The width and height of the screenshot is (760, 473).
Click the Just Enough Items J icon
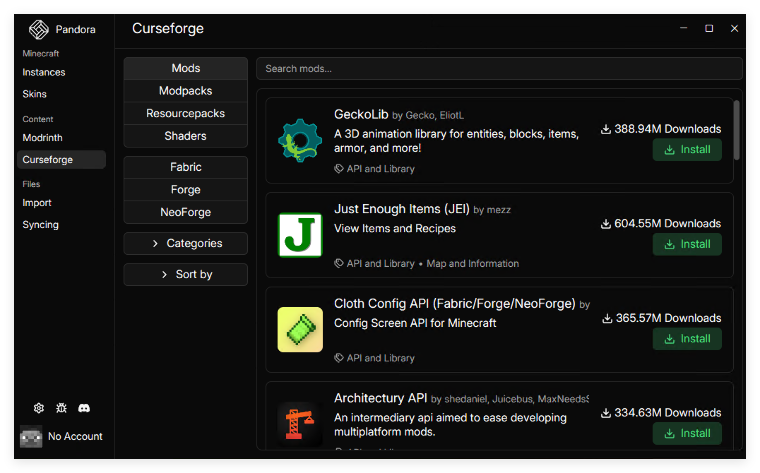(300, 235)
